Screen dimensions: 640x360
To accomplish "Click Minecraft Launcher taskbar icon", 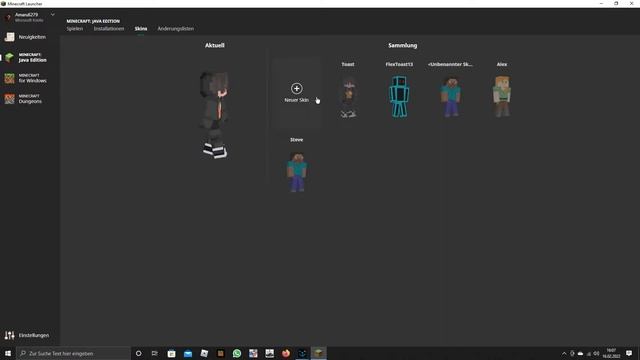I will coord(318,353).
